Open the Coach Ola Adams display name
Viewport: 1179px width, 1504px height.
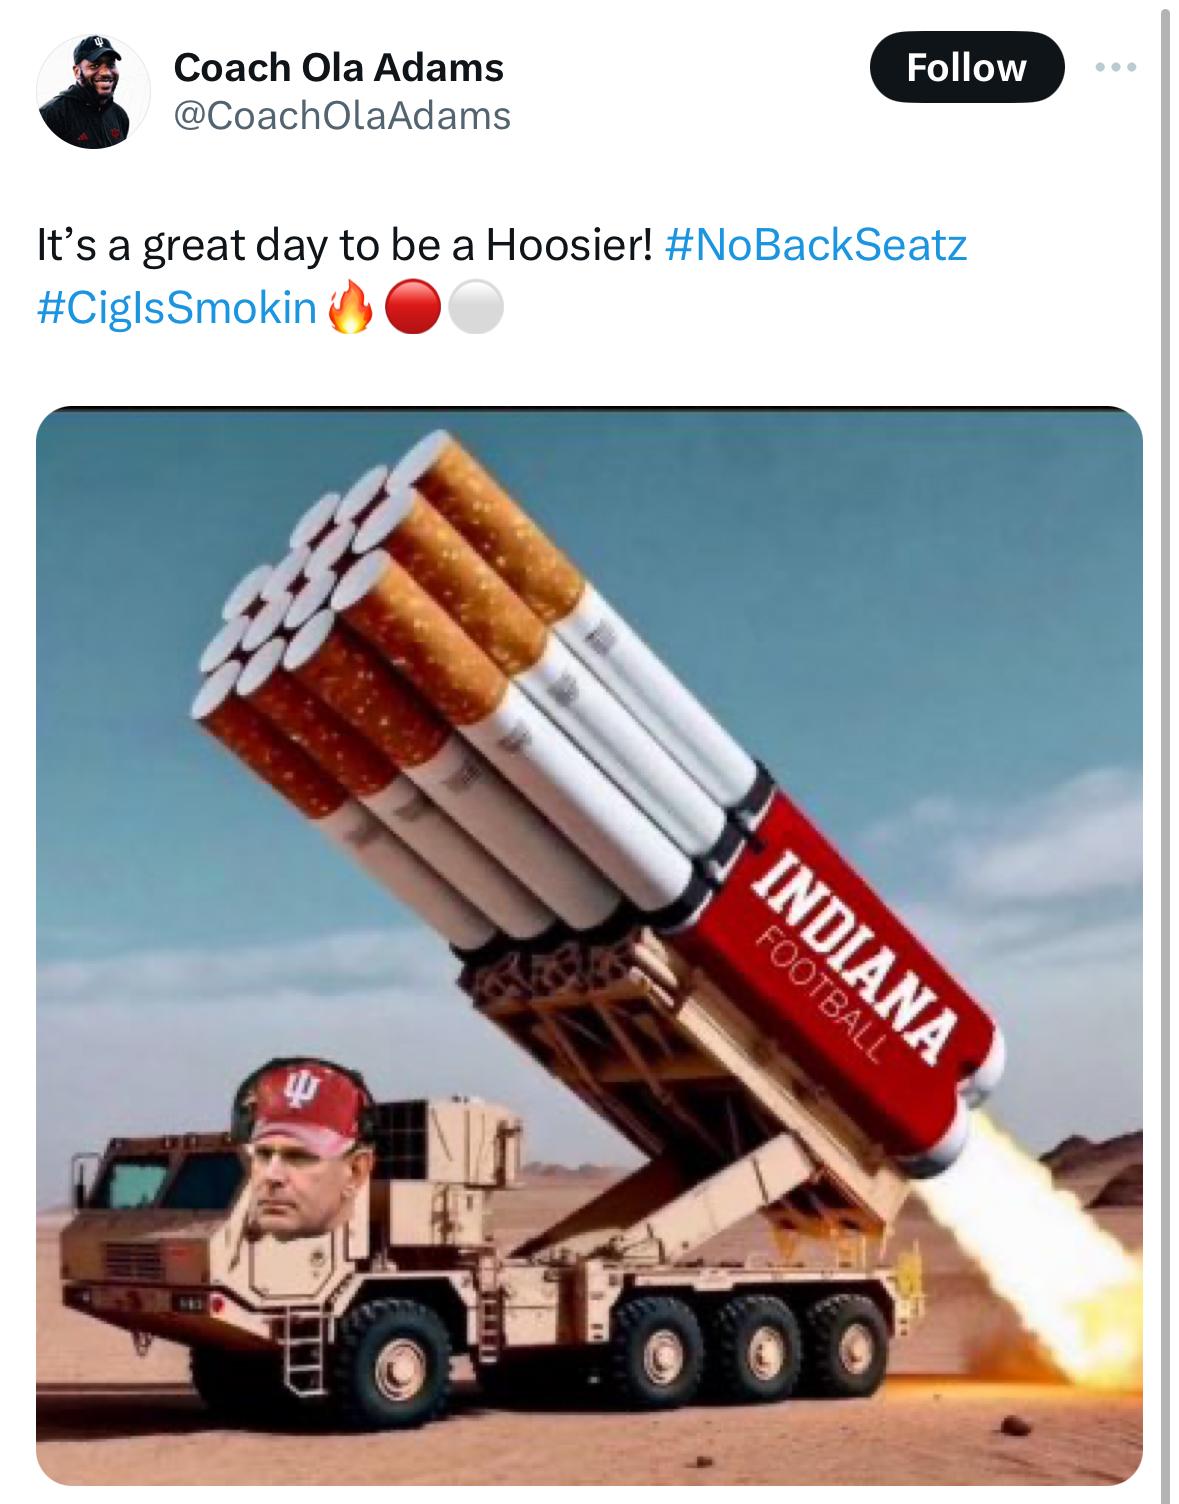pyautogui.click(x=338, y=67)
